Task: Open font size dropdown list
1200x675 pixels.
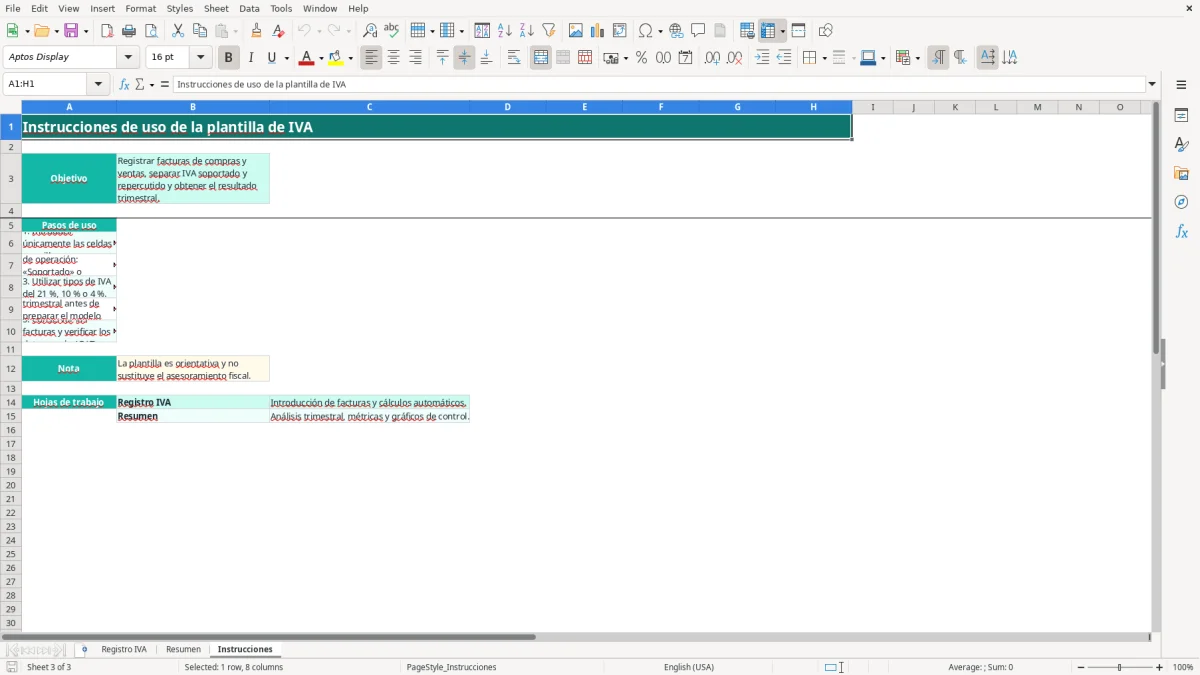Action: (x=200, y=58)
